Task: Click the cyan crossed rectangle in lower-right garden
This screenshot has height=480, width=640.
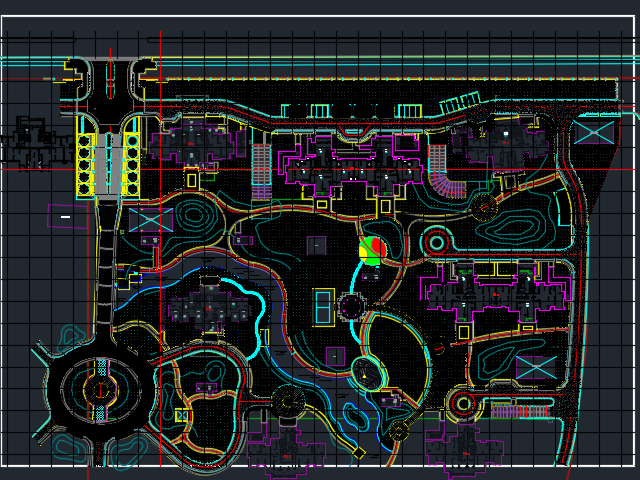Action: [x=536, y=367]
